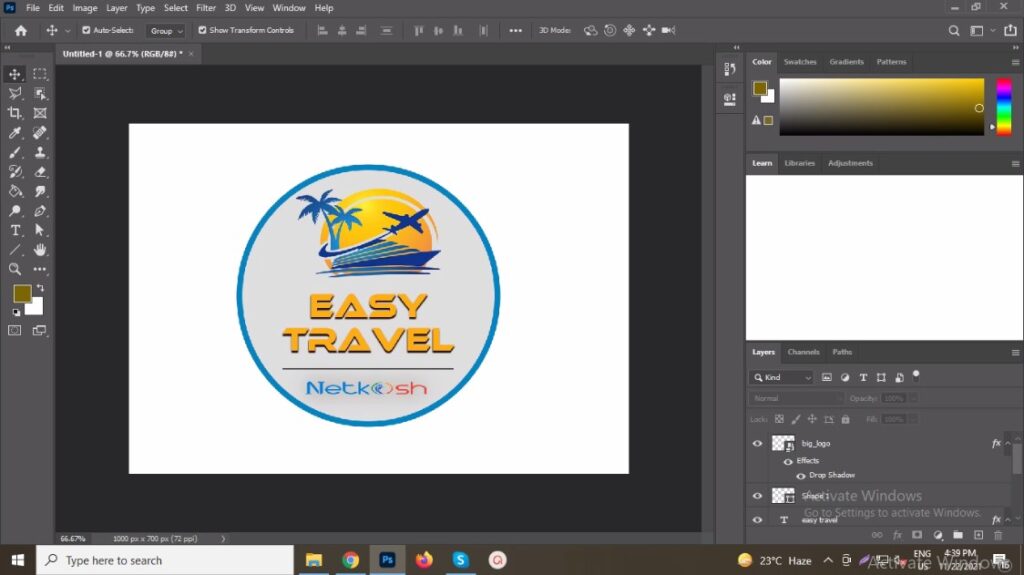The width and height of the screenshot is (1024, 575).
Task: Select the Polygonal Lasso tool
Action: 14,93
